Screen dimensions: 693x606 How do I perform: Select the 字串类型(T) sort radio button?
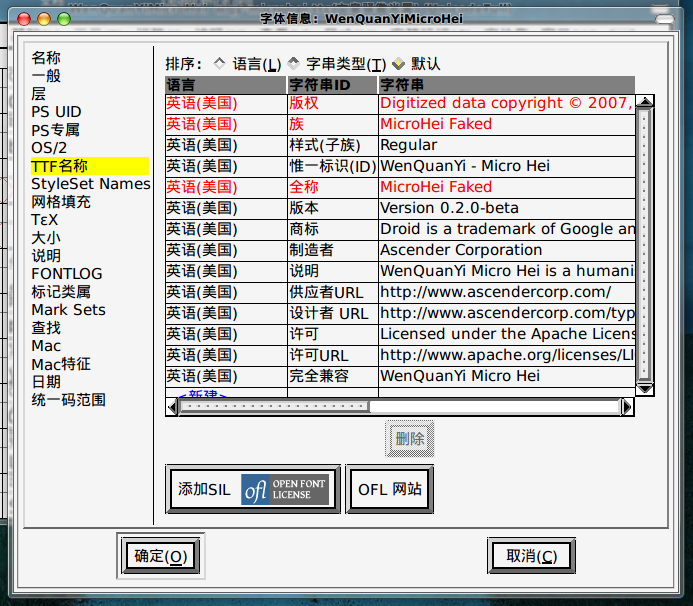(293, 64)
